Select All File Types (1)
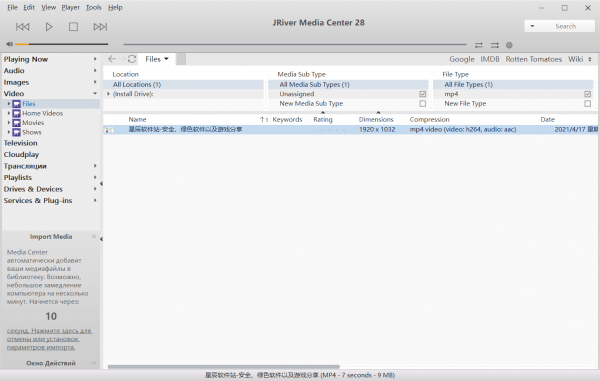600x381 pixels. (513, 85)
